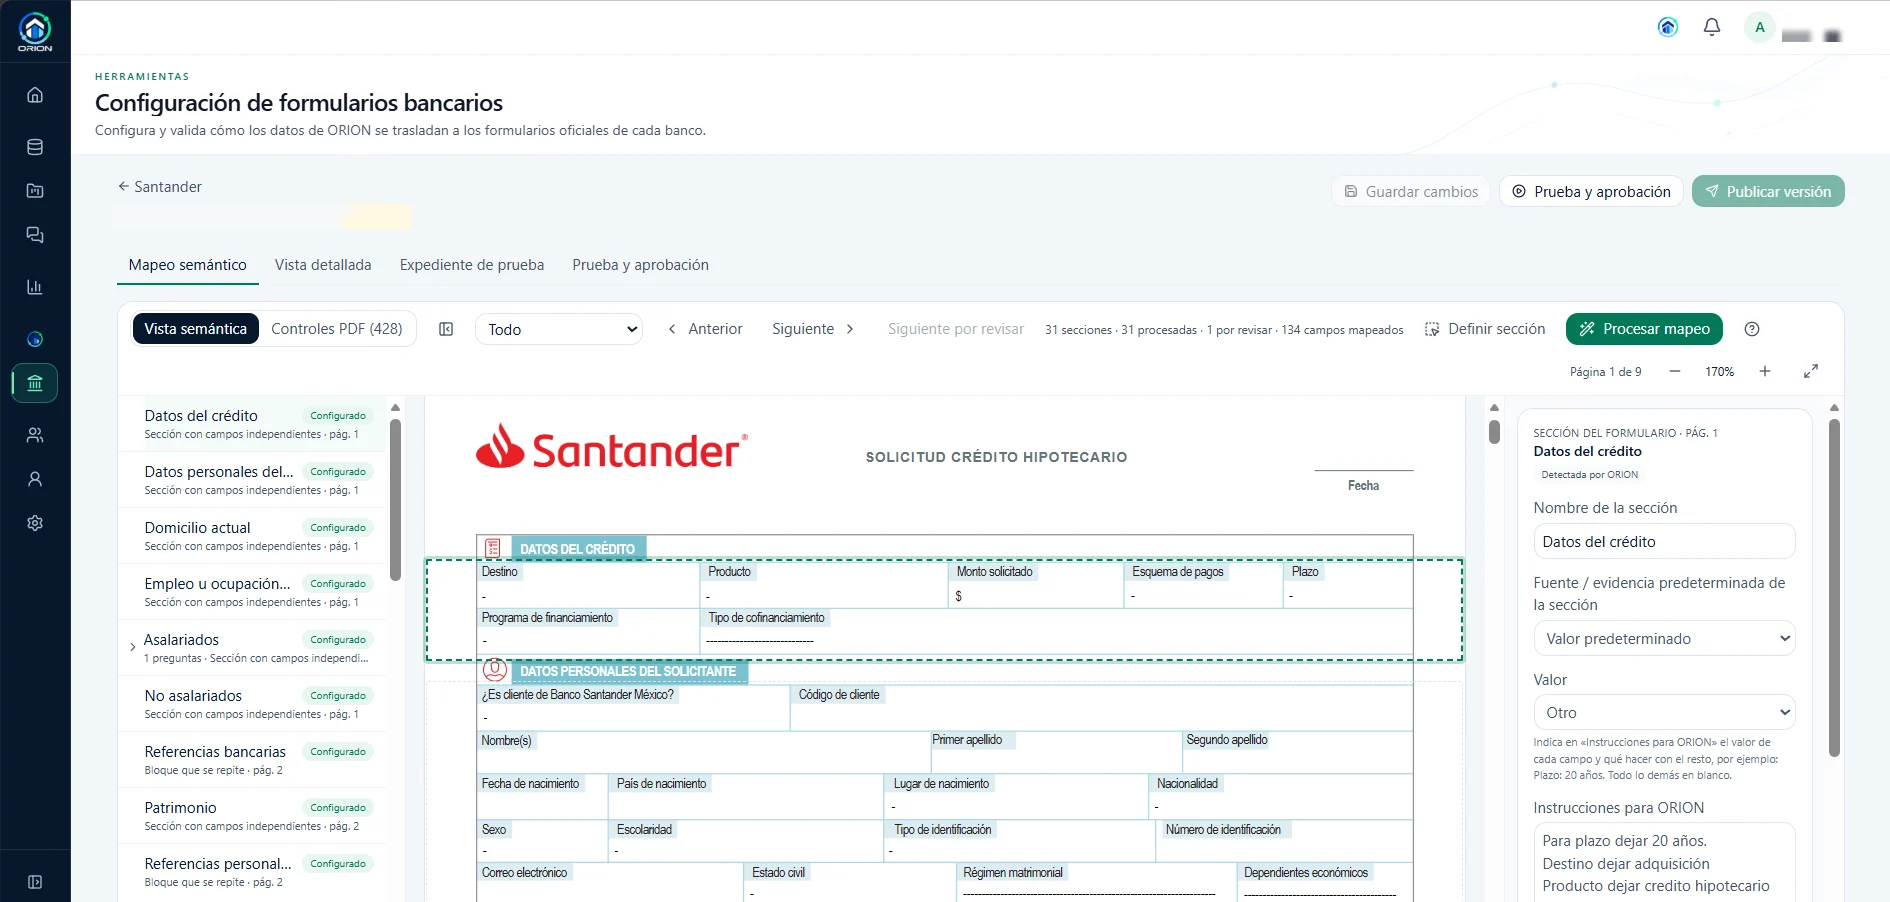This screenshot has width=1890, height=902.
Task: Click Siguiente por revisar
Action: tap(956, 329)
